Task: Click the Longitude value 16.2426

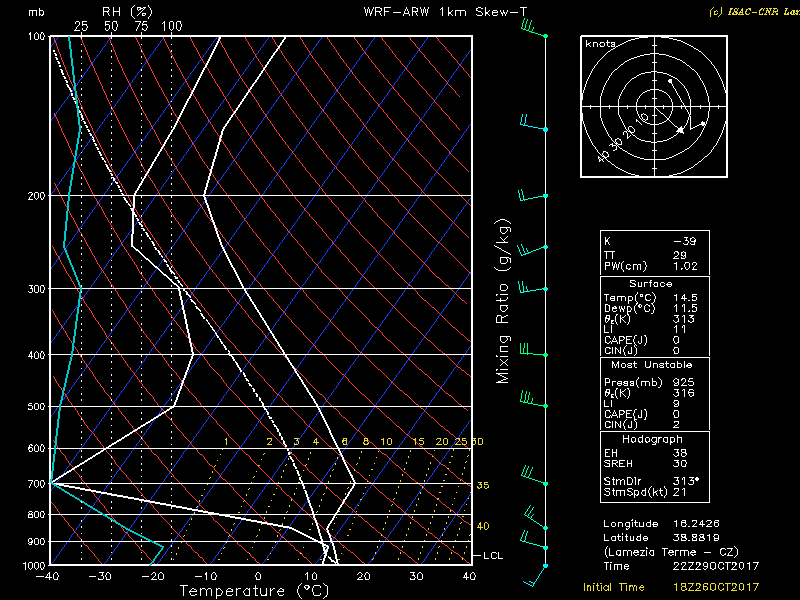Action: click(x=696, y=523)
